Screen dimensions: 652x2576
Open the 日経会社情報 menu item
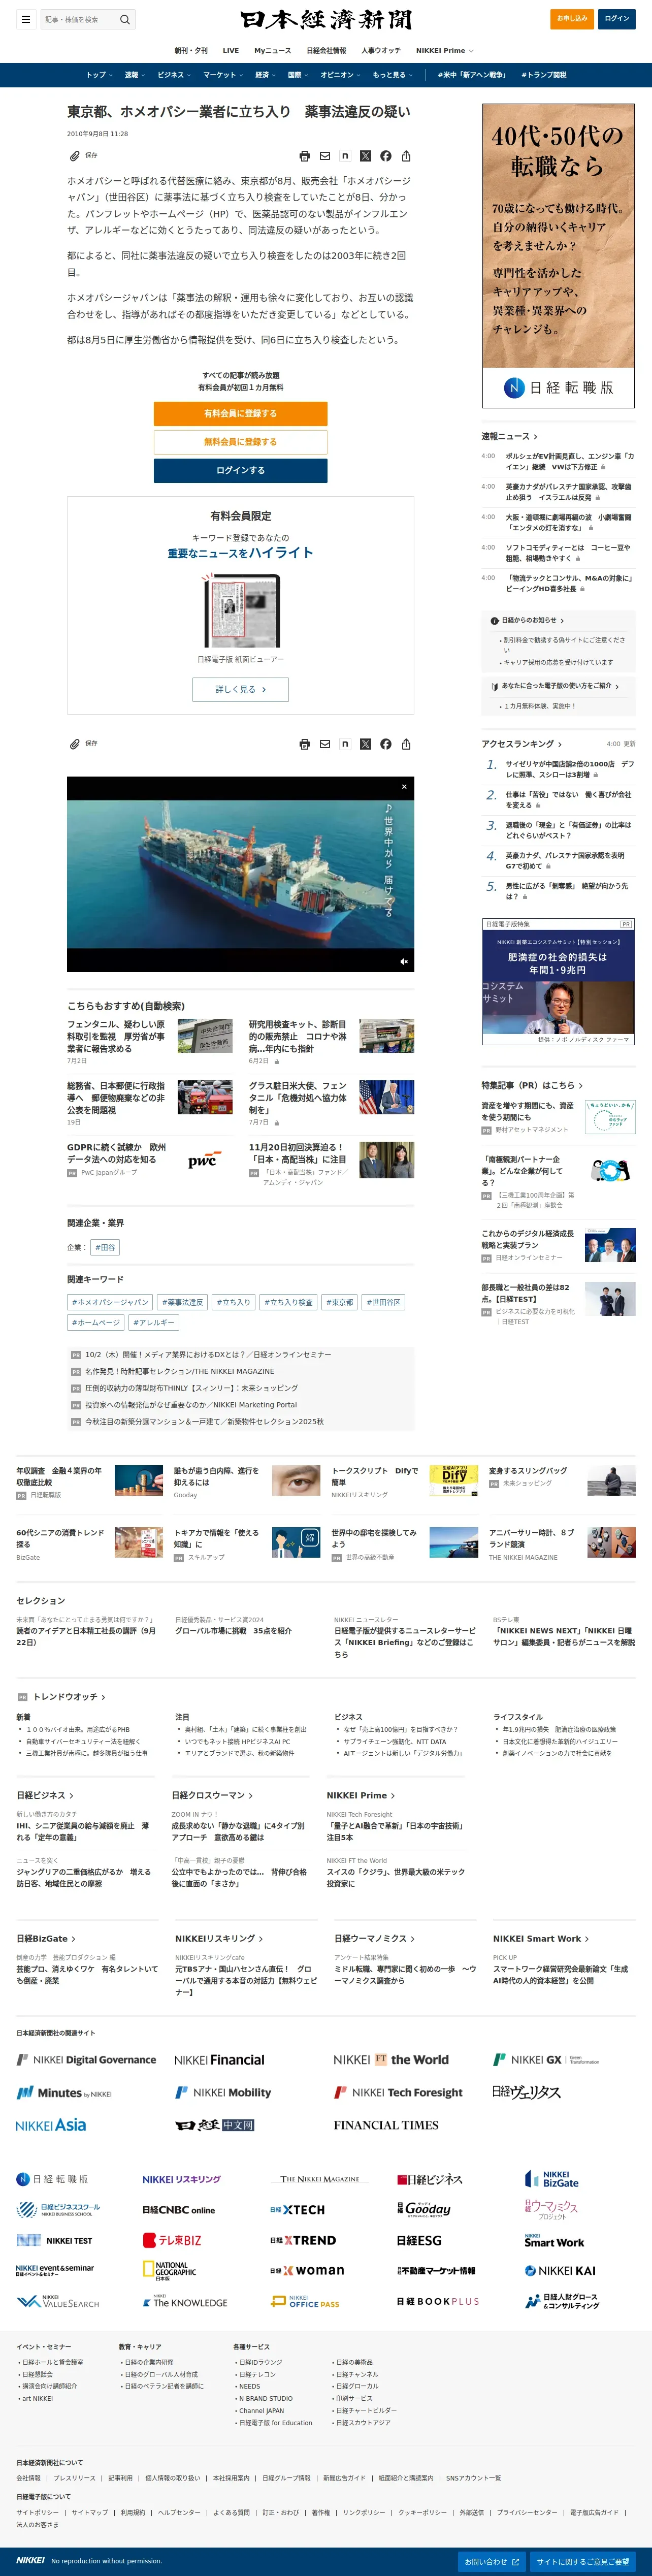click(326, 50)
